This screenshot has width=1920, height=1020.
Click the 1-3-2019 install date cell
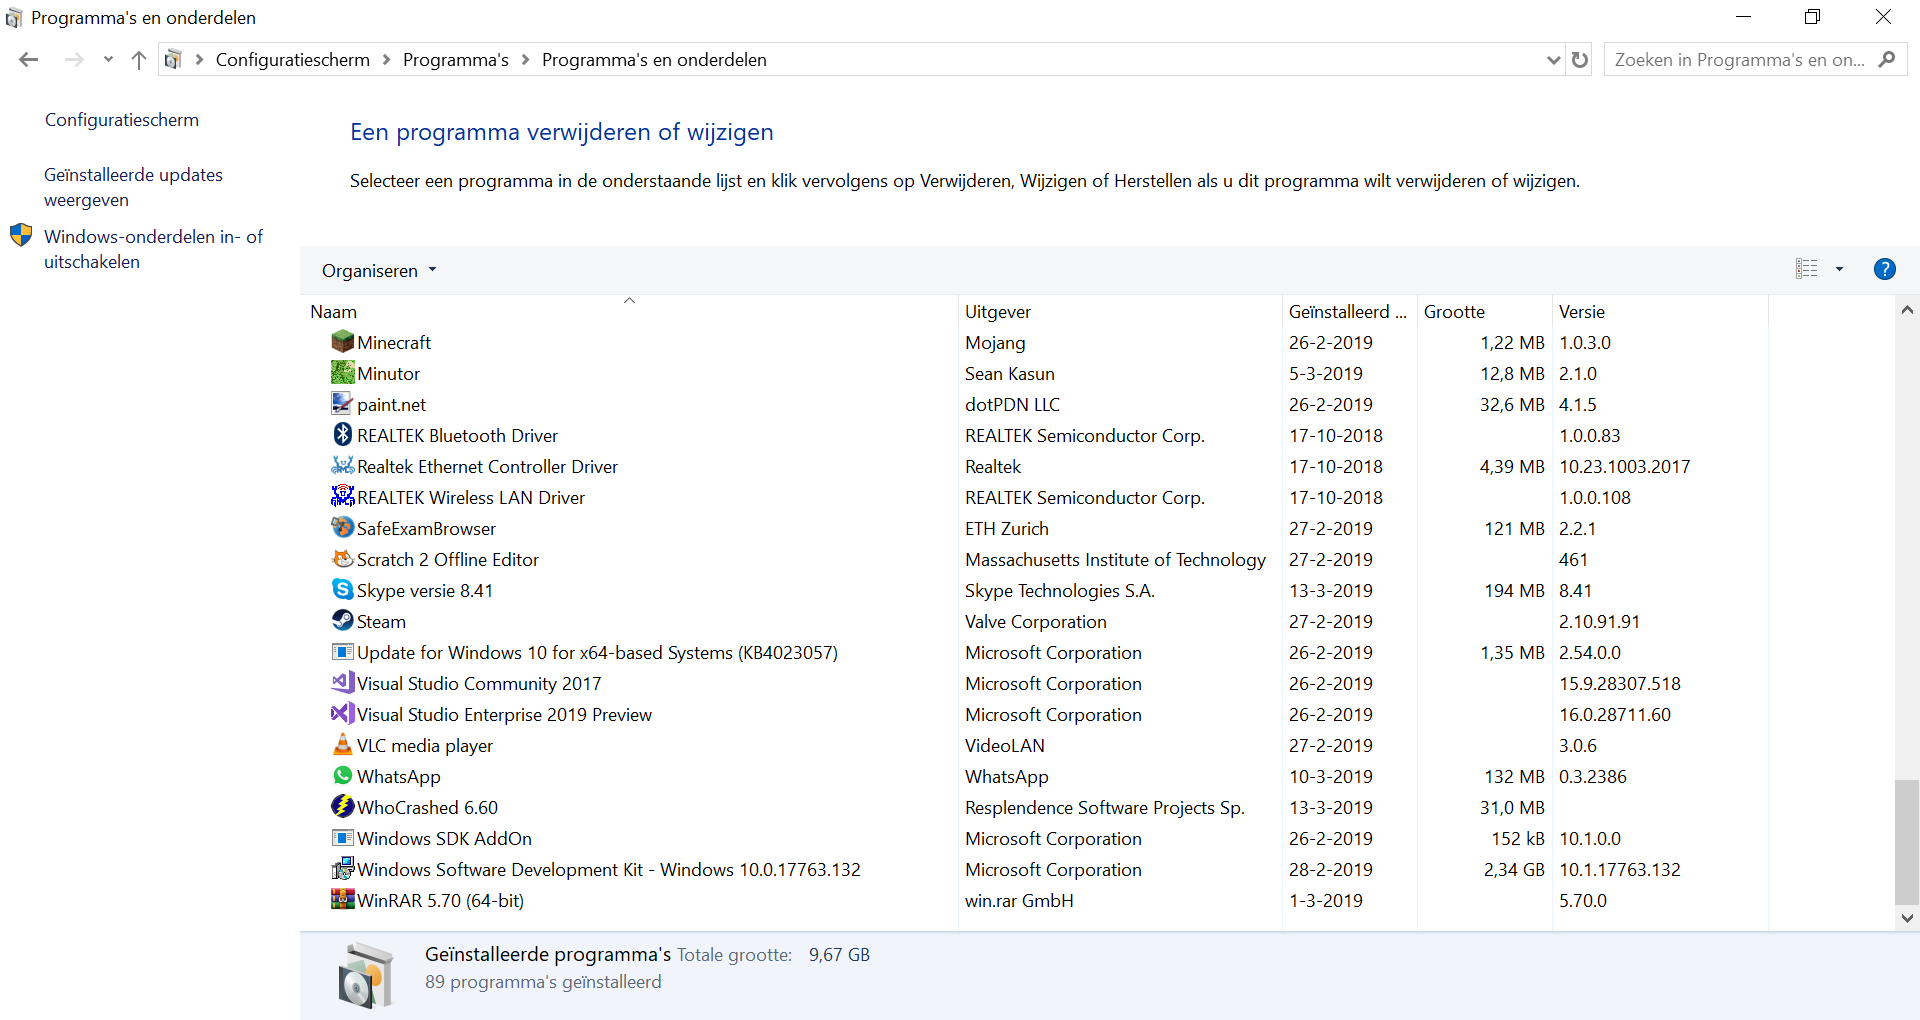[x=1326, y=901]
